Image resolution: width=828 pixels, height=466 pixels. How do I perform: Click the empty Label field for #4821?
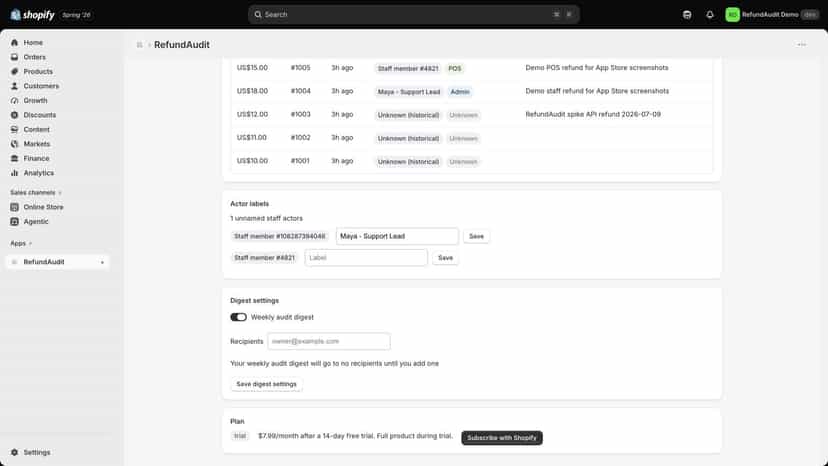point(366,258)
